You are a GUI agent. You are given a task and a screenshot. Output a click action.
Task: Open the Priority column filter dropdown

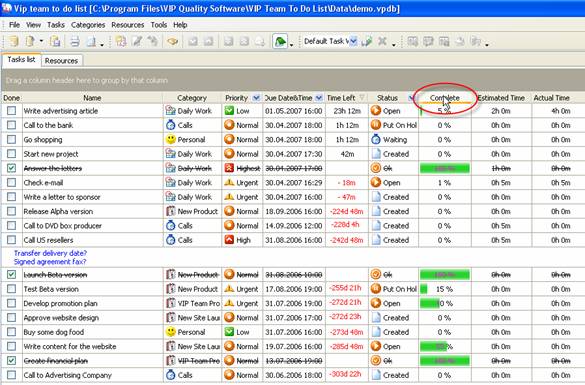click(256, 98)
